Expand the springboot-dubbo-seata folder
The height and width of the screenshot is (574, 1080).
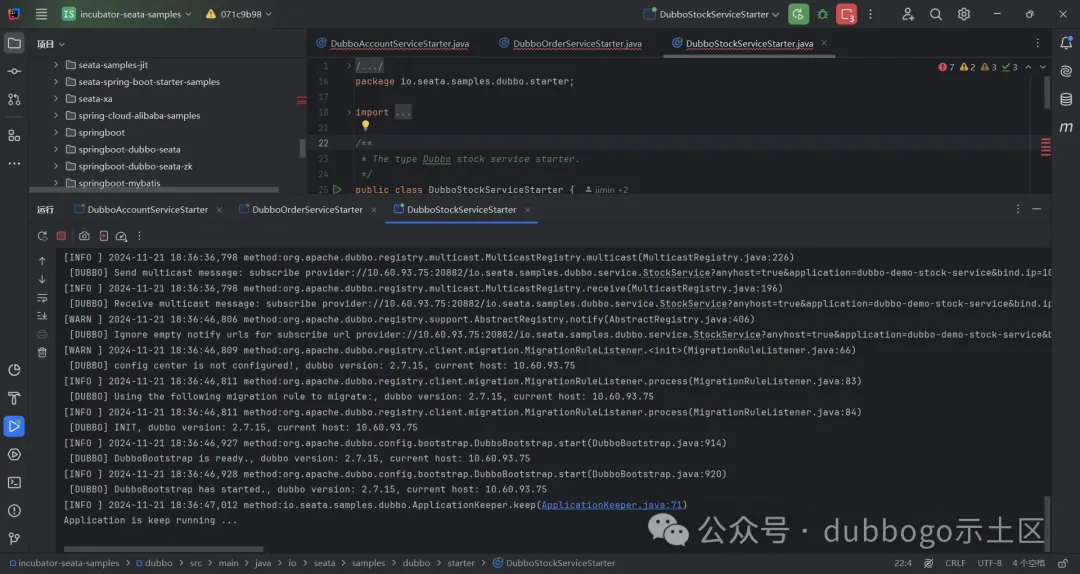[56, 149]
